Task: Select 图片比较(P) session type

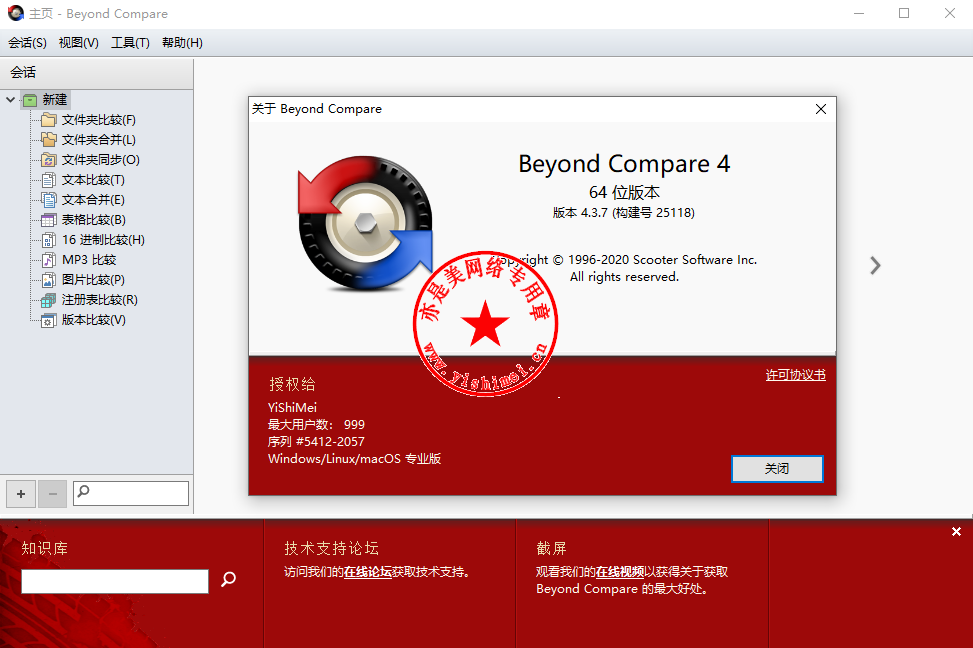Action: coord(93,280)
